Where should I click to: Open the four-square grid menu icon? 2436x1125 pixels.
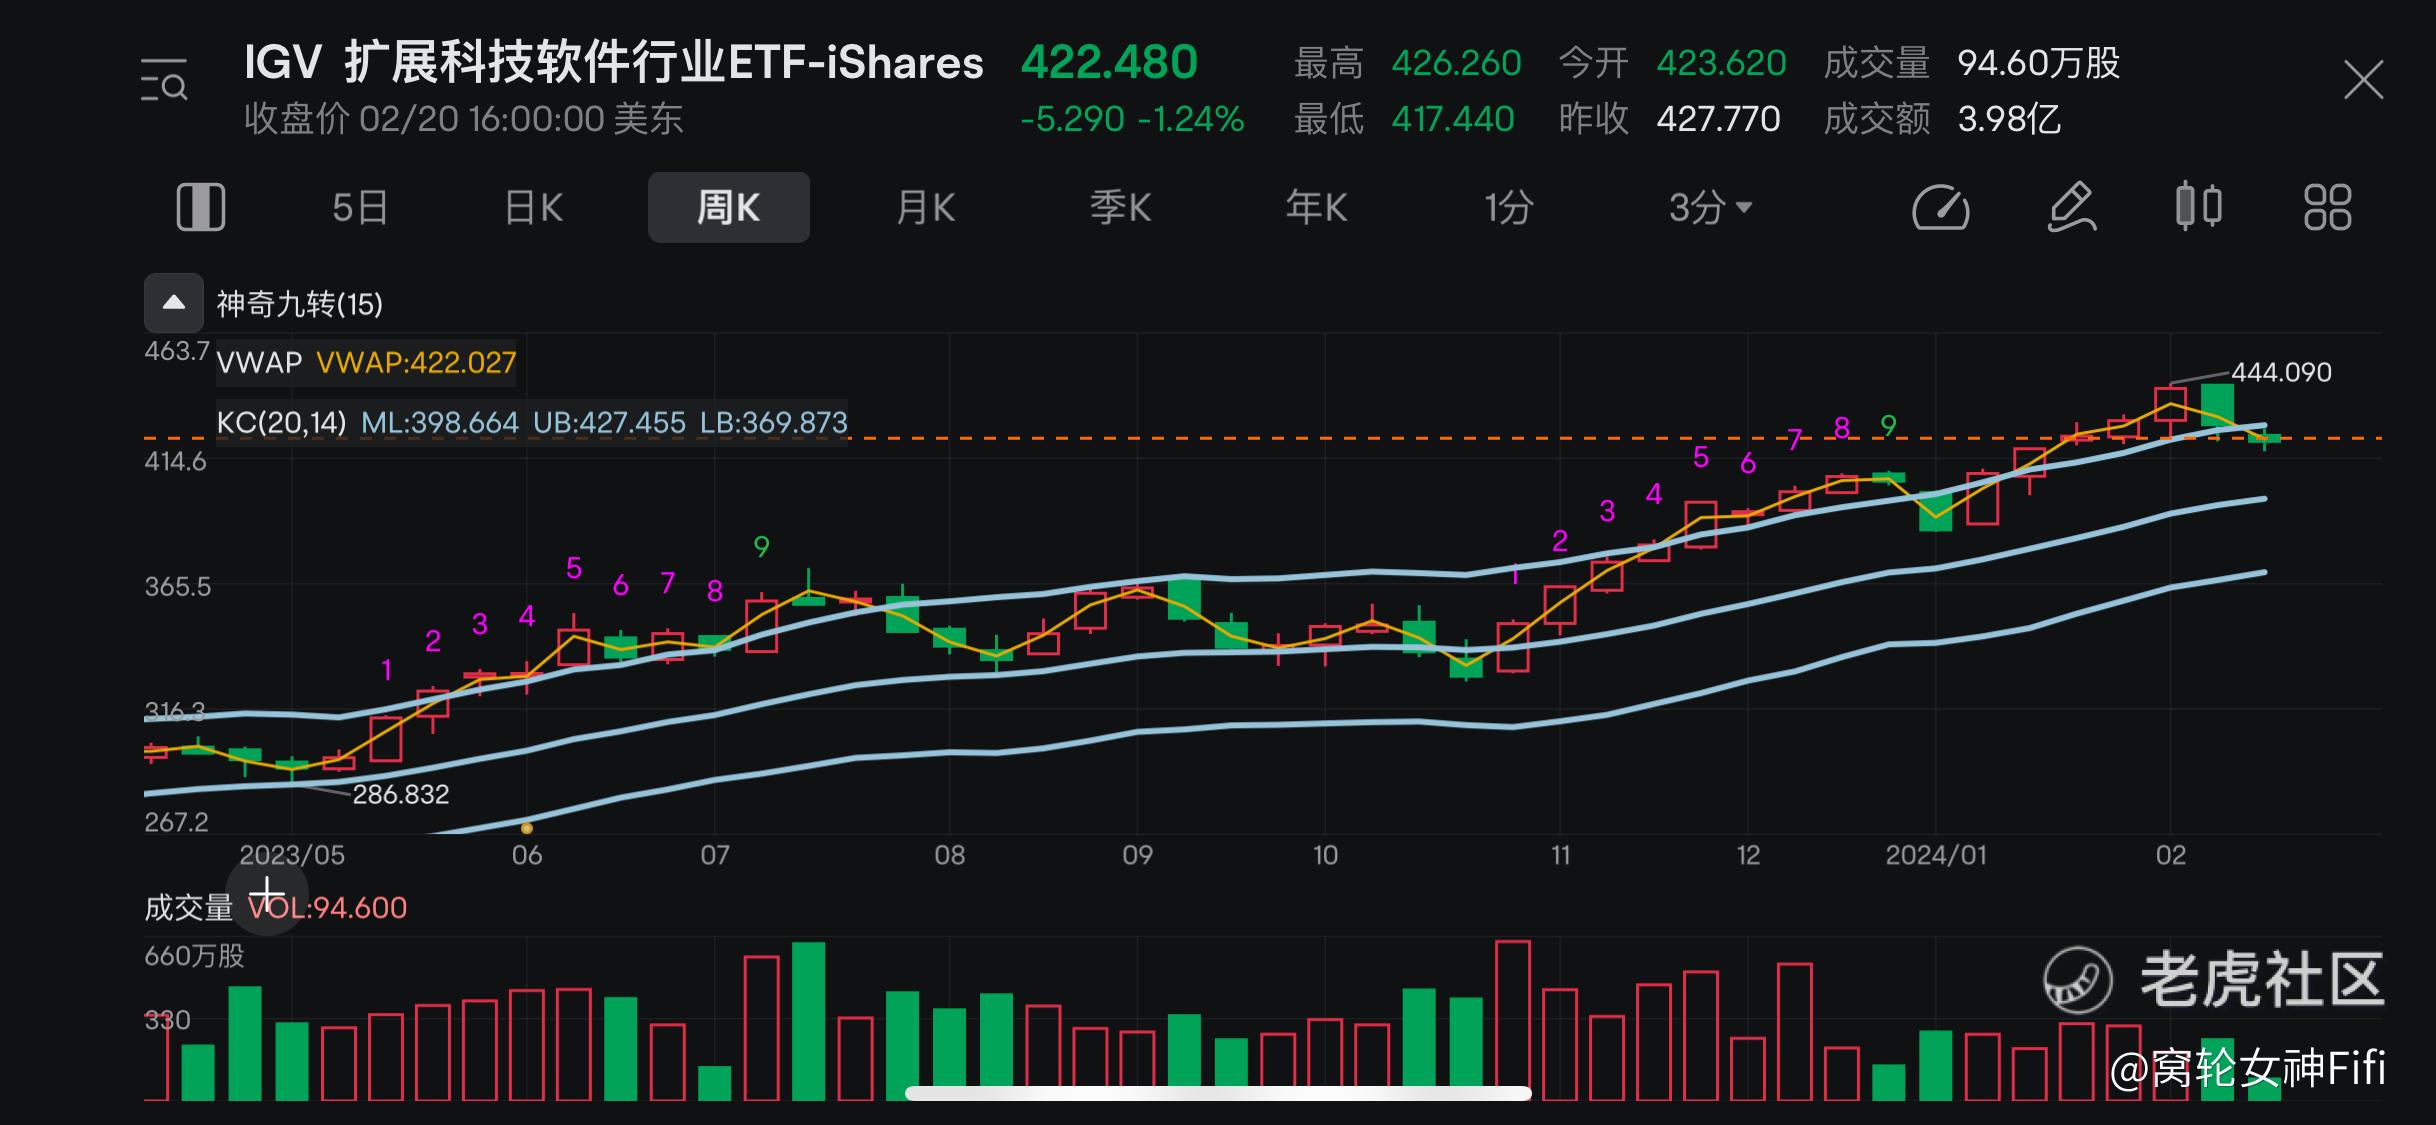(x=2327, y=207)
